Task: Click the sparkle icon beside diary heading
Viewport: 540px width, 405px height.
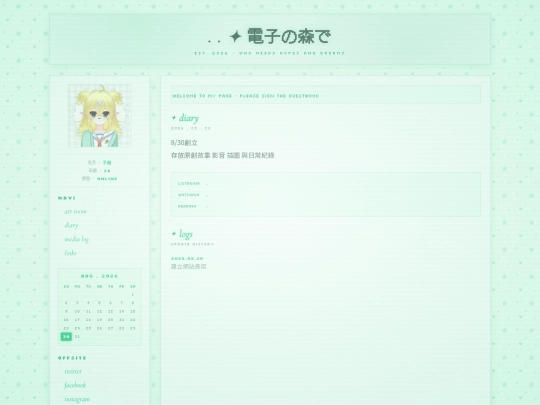Action: point(174,118)
